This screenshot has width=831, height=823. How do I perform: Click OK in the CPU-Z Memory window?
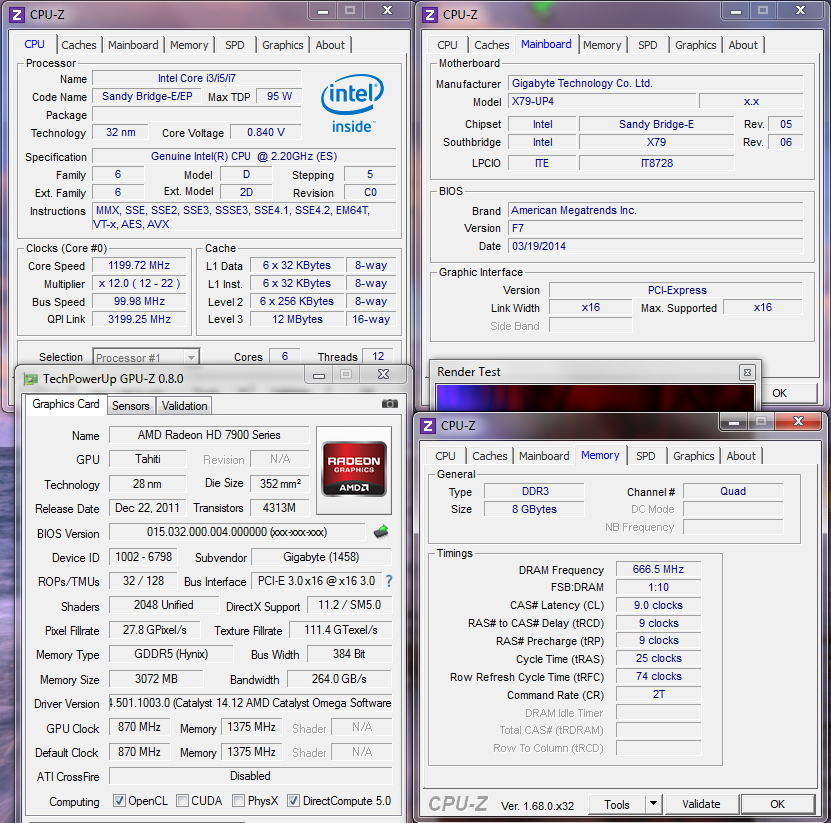click(x=777, y=804)
